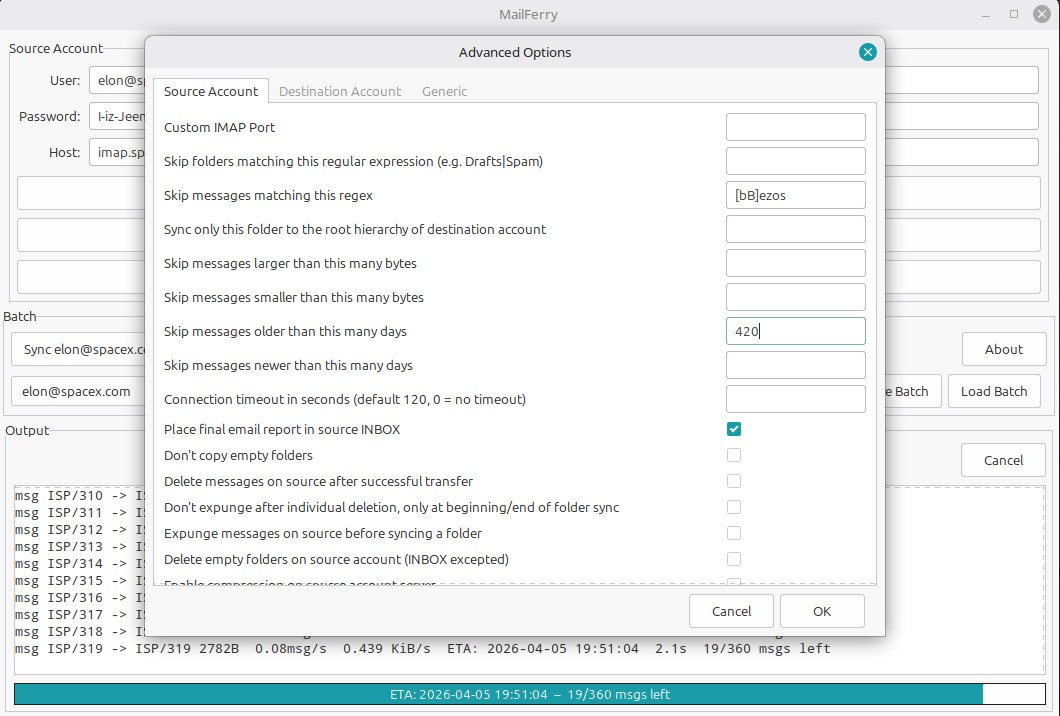Click the msg ISP/319 output log line
The width and height of the screenshot is (1060, 716).
point(422,648)
